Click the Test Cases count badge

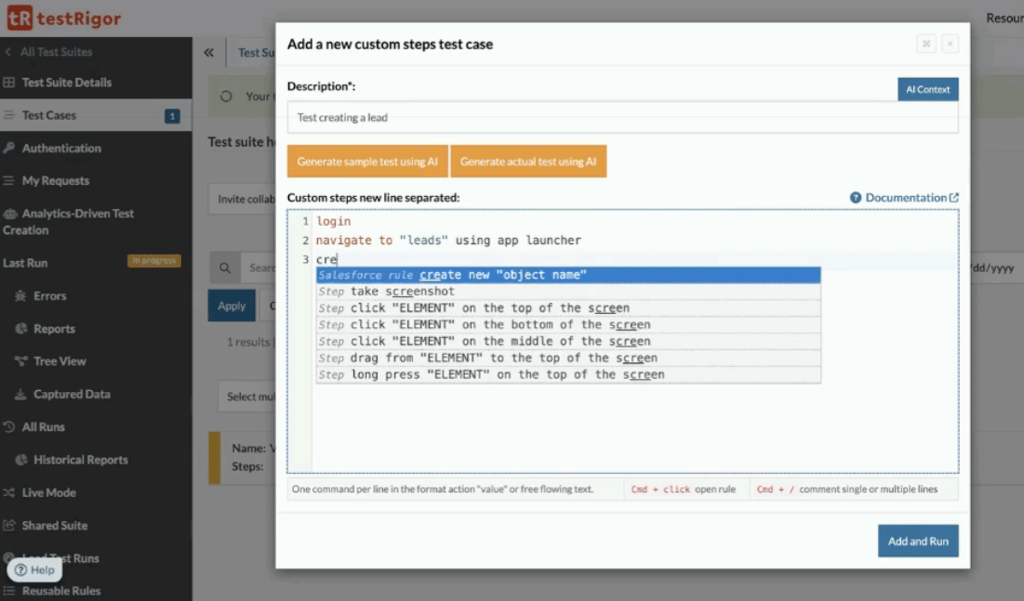[172, 116]
